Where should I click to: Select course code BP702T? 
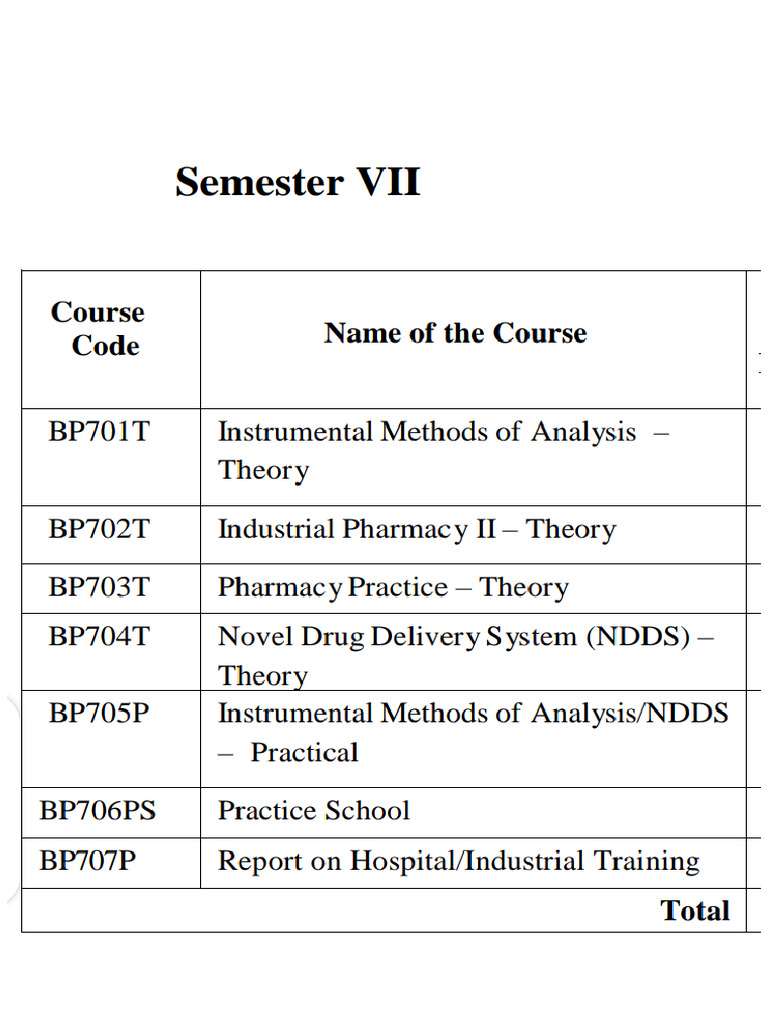[98, 529]
